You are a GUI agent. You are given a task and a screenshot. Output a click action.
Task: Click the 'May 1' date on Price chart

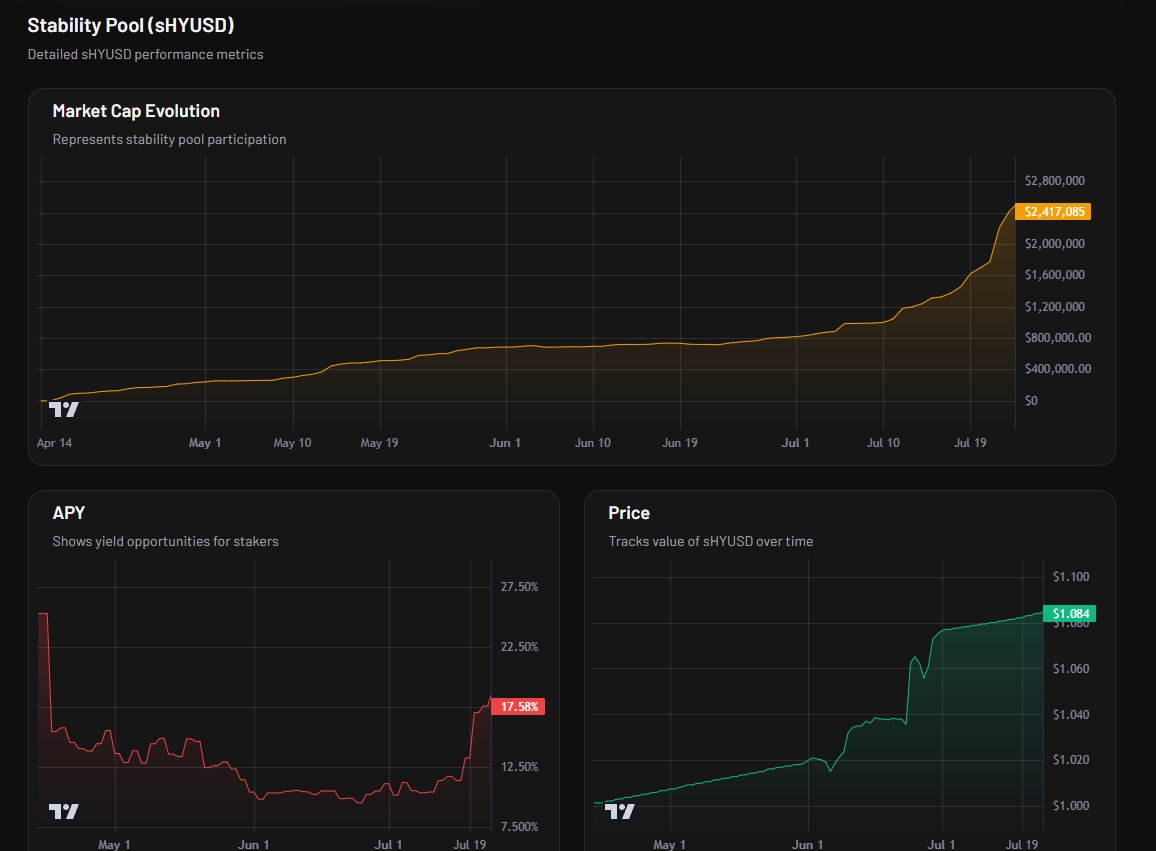[669, 844]
